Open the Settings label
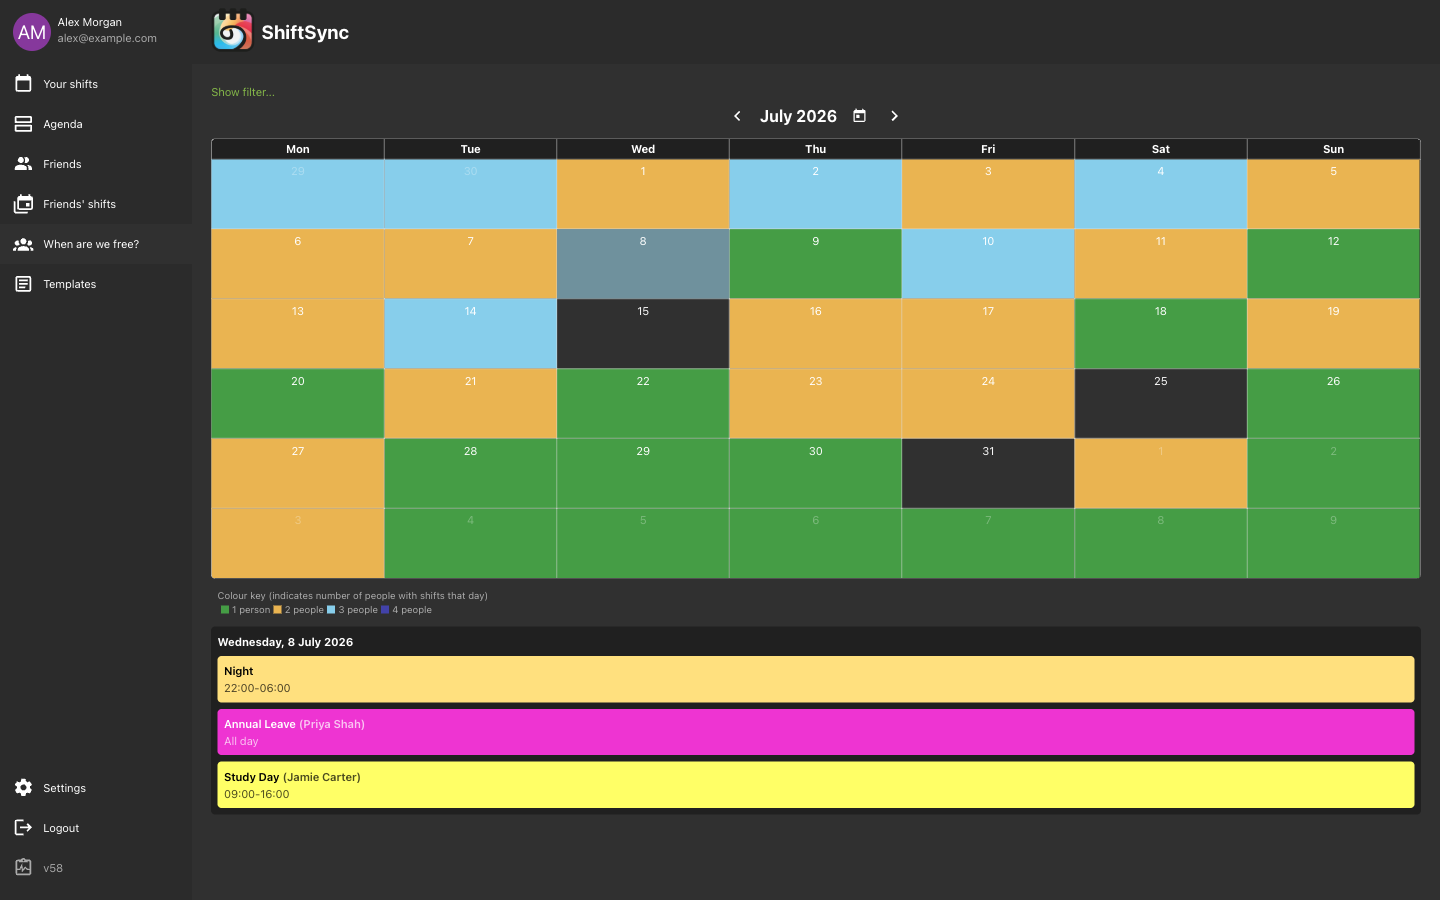1440x900 pixels. pyautogui.click(x=64, y=788)
